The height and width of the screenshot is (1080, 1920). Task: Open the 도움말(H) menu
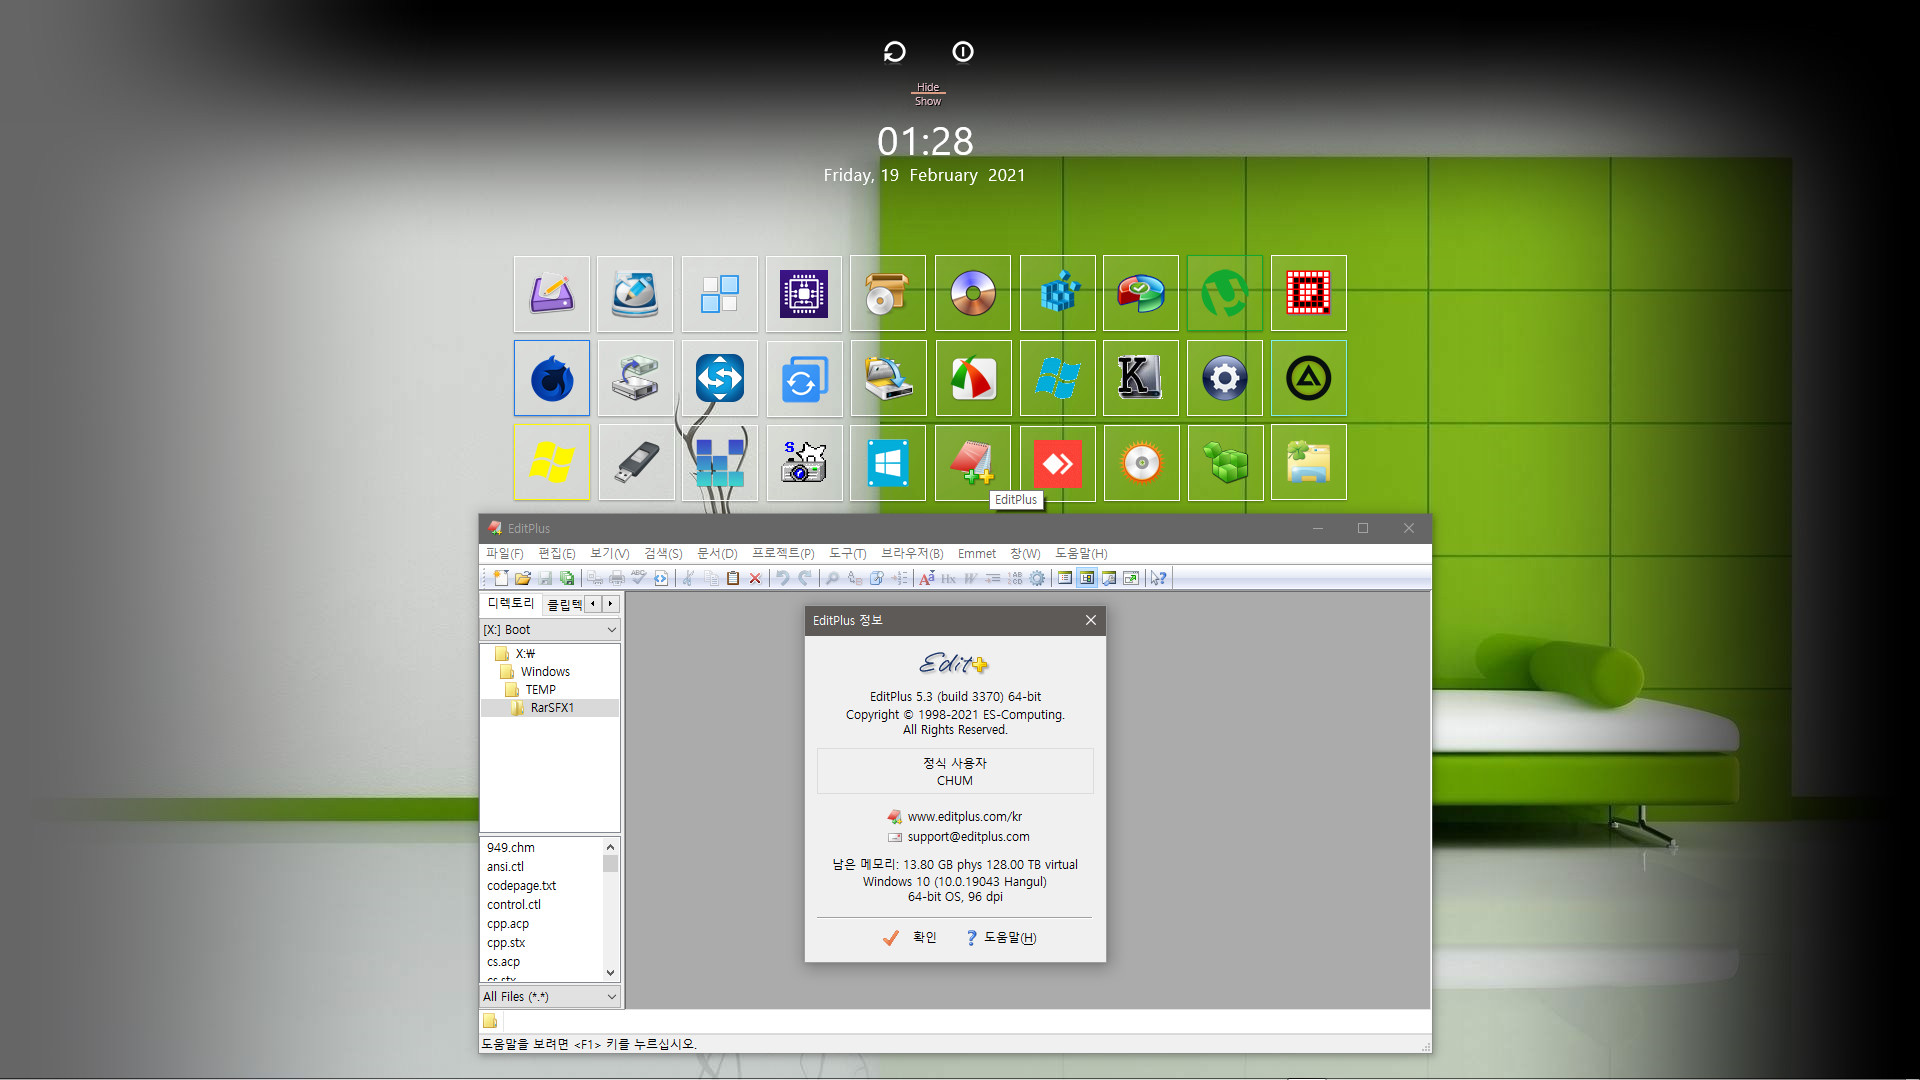pyautogui.click(x=1081, y=553)
